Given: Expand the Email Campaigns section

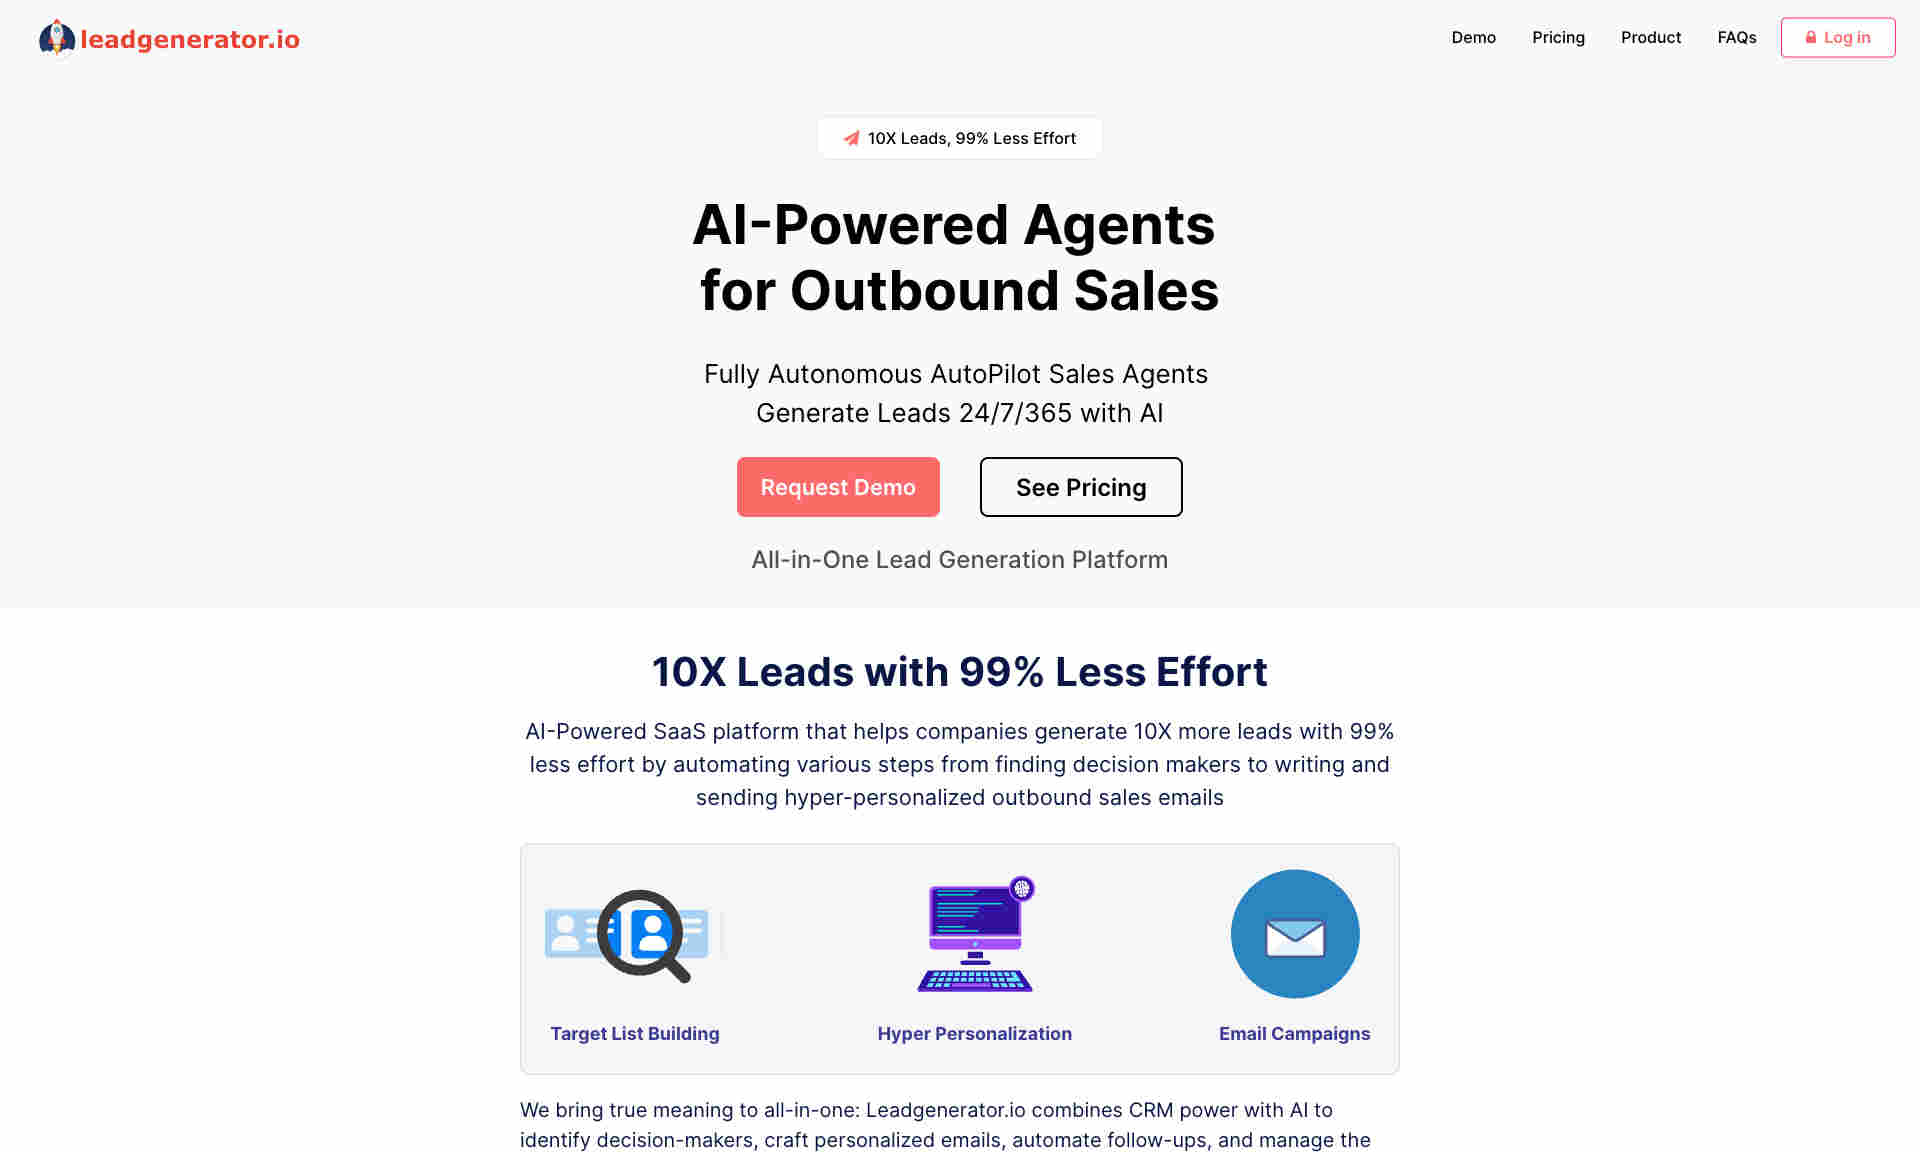Looking at the screenshot, I should point(1293,1033).
